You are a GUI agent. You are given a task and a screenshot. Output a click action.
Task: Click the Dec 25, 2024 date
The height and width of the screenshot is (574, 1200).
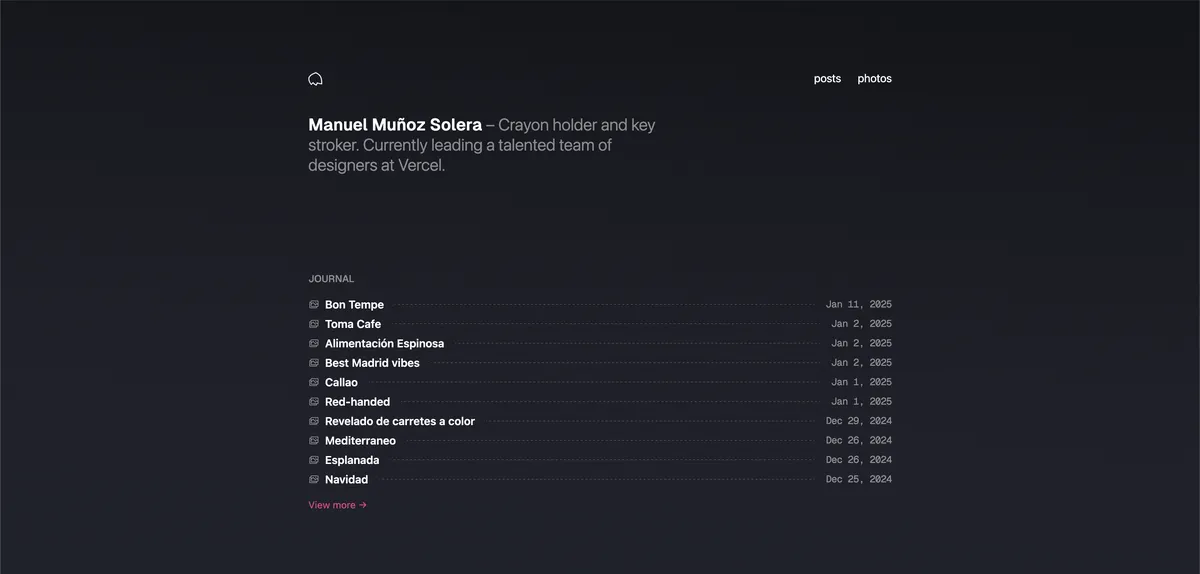858,480
